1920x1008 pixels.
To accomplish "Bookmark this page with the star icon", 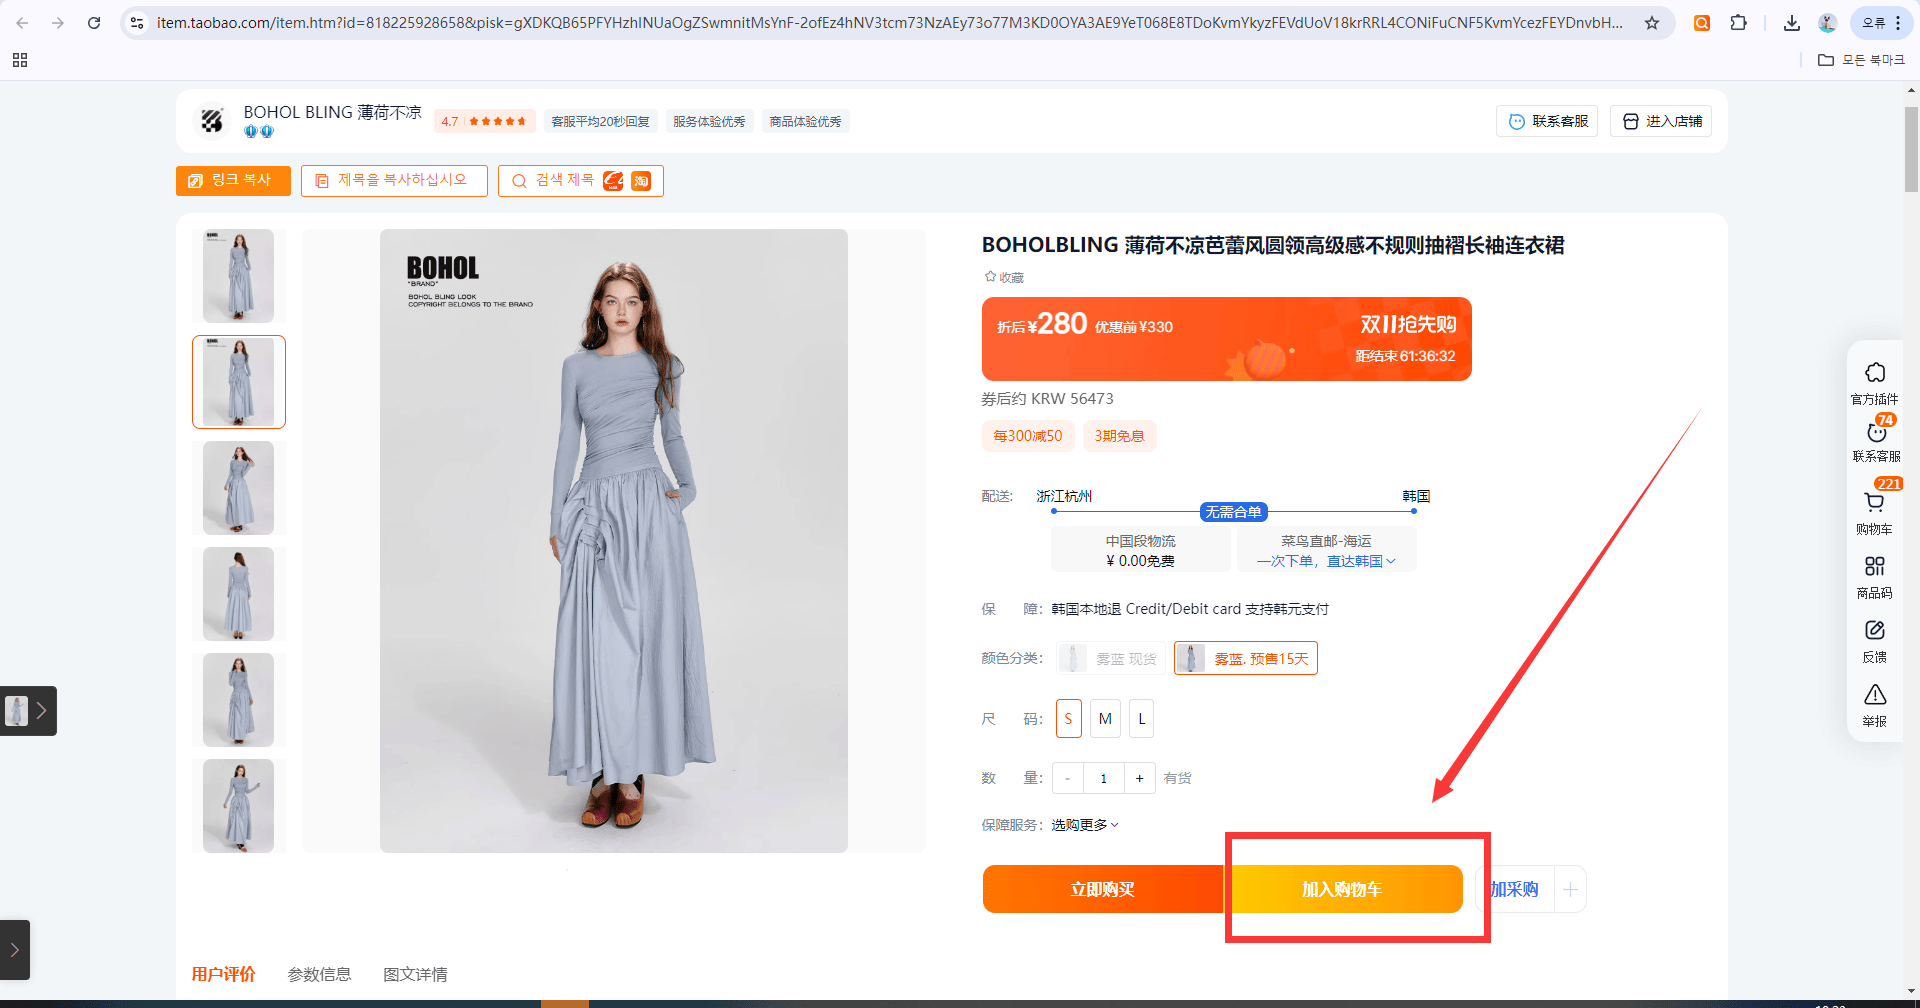I will point(1652,22).
